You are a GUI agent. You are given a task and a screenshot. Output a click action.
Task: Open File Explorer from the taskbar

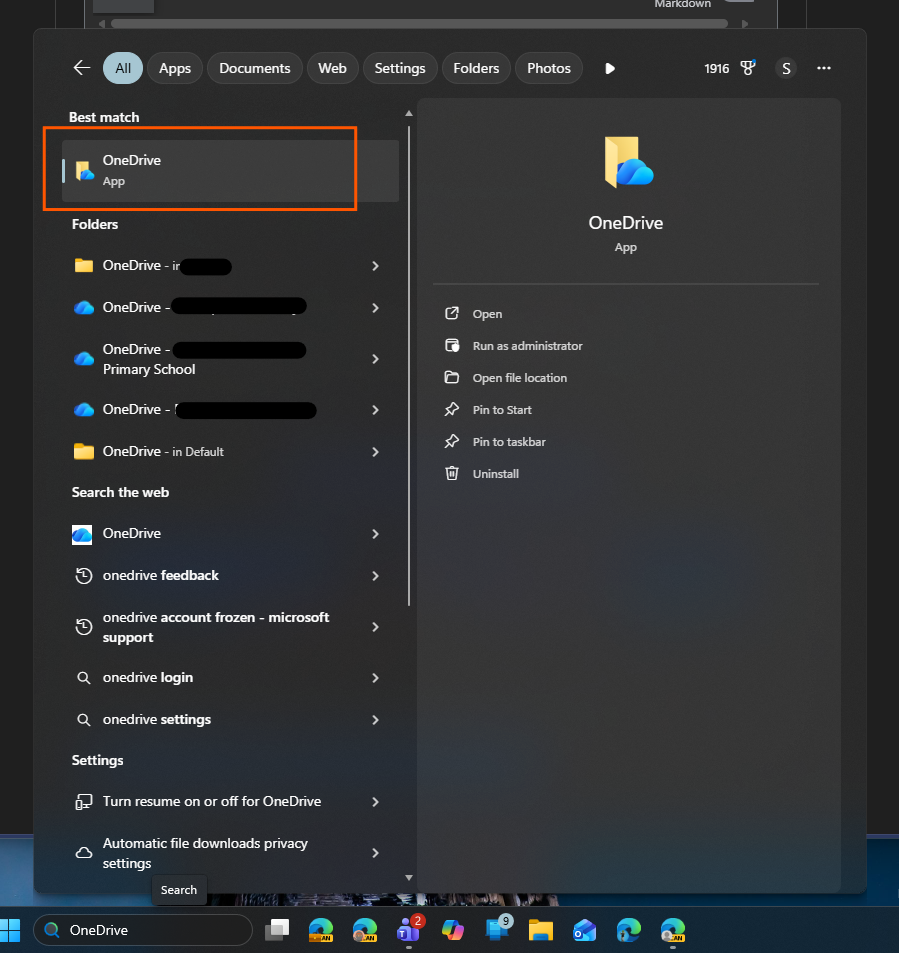click(x=540, y=930)
